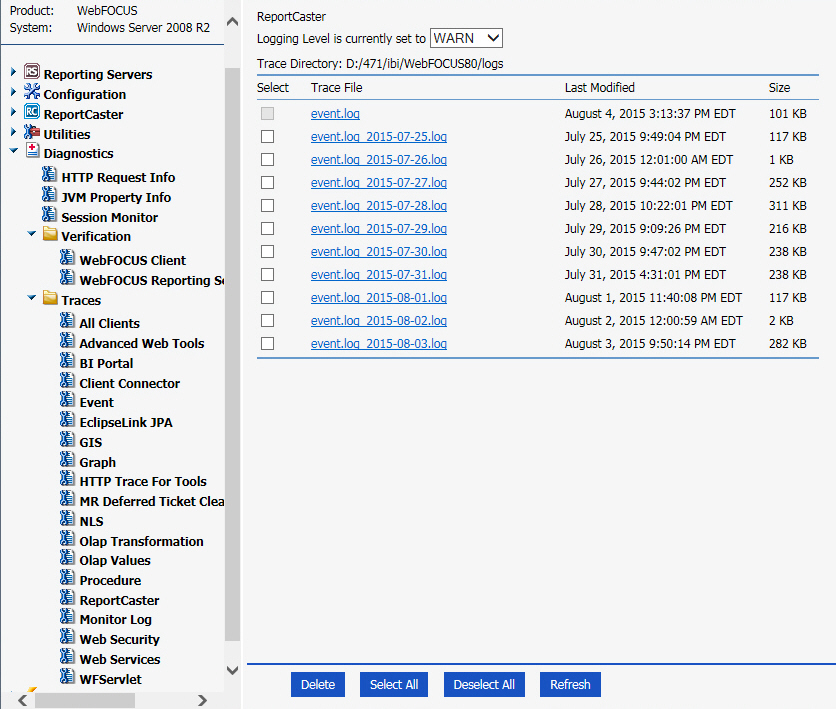Click the JVM Property Info page icon
The height and width of the screenshot is (709, 836).
tap(49, 194)
